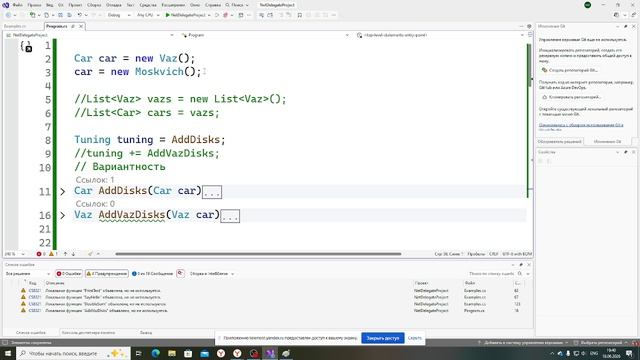
Task: Click the Undo toolbar icon
Action: tap(80, 15)
